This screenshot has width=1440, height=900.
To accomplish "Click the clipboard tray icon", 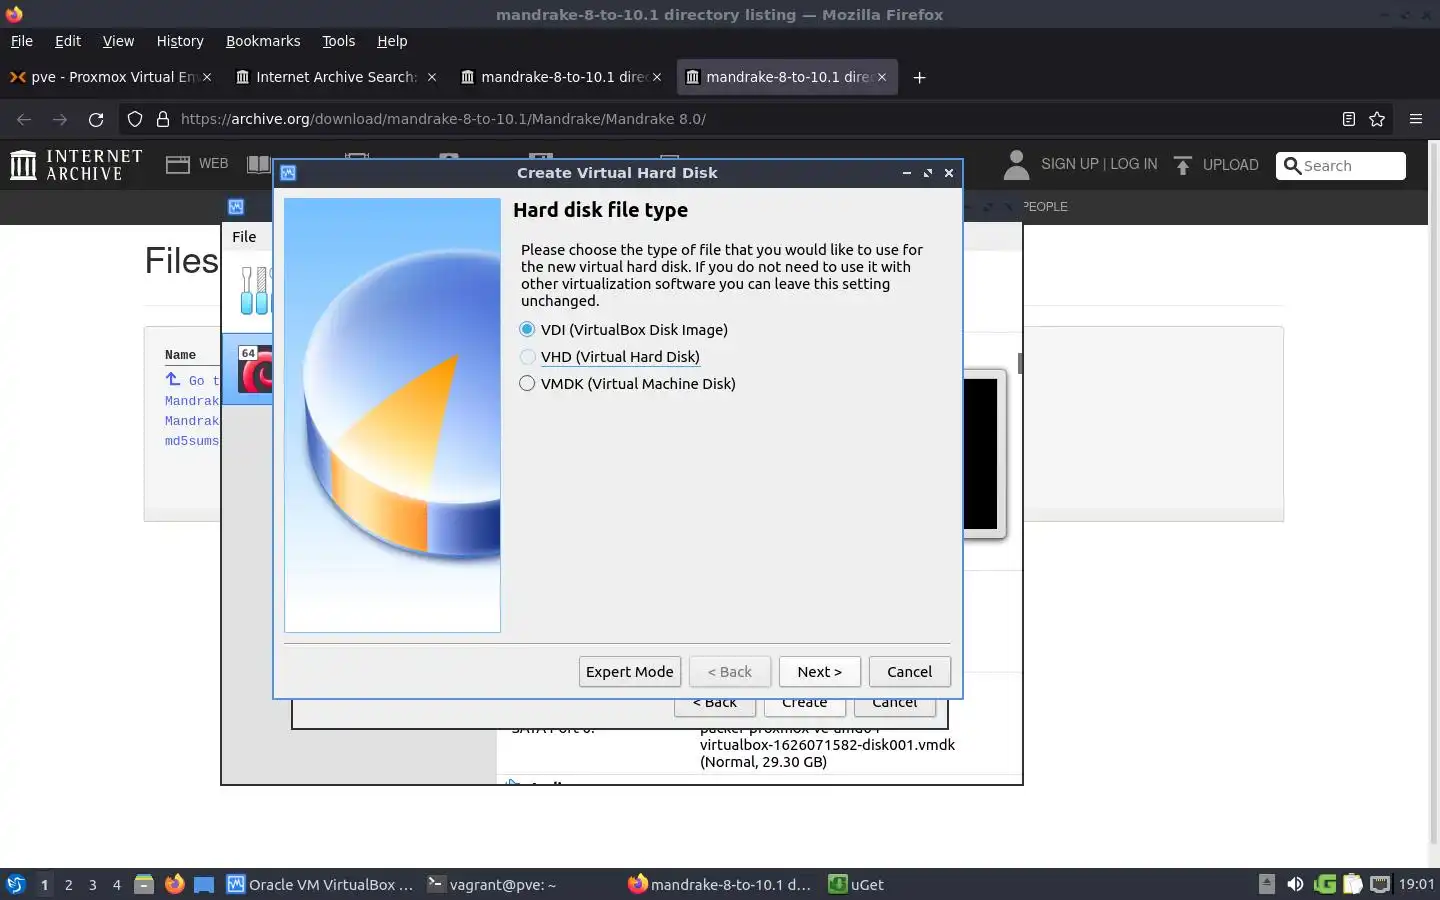I will pyautogui.click(x=1353, y=884).
